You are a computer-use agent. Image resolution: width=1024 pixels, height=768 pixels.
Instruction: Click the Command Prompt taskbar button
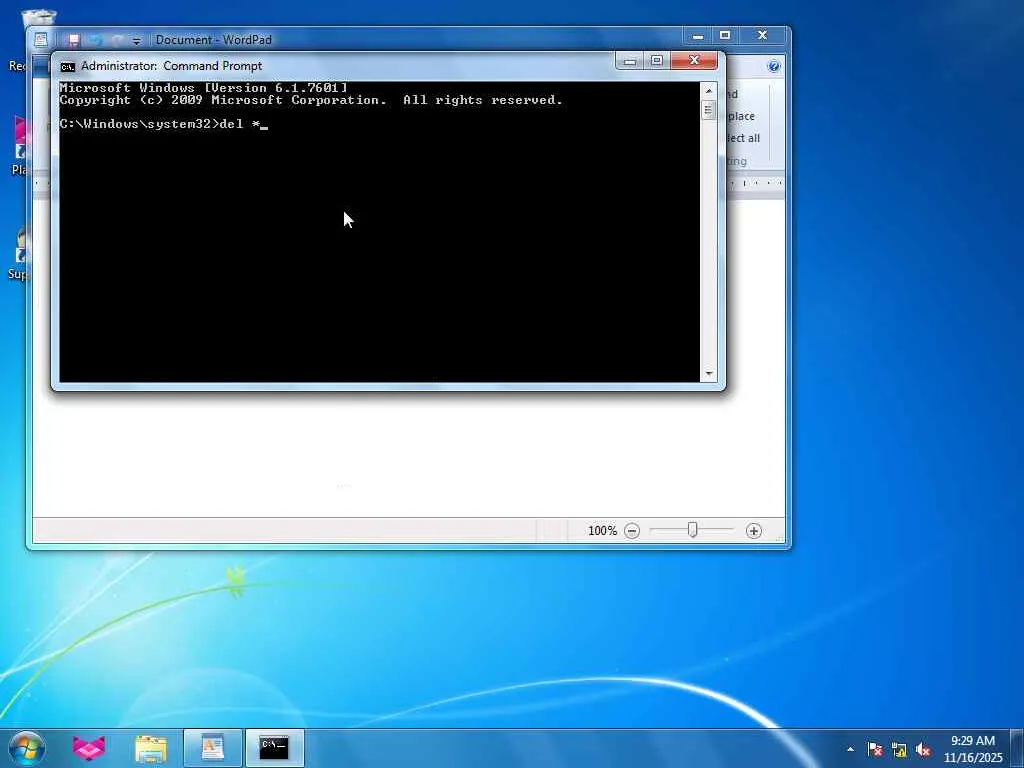point(274,748)
